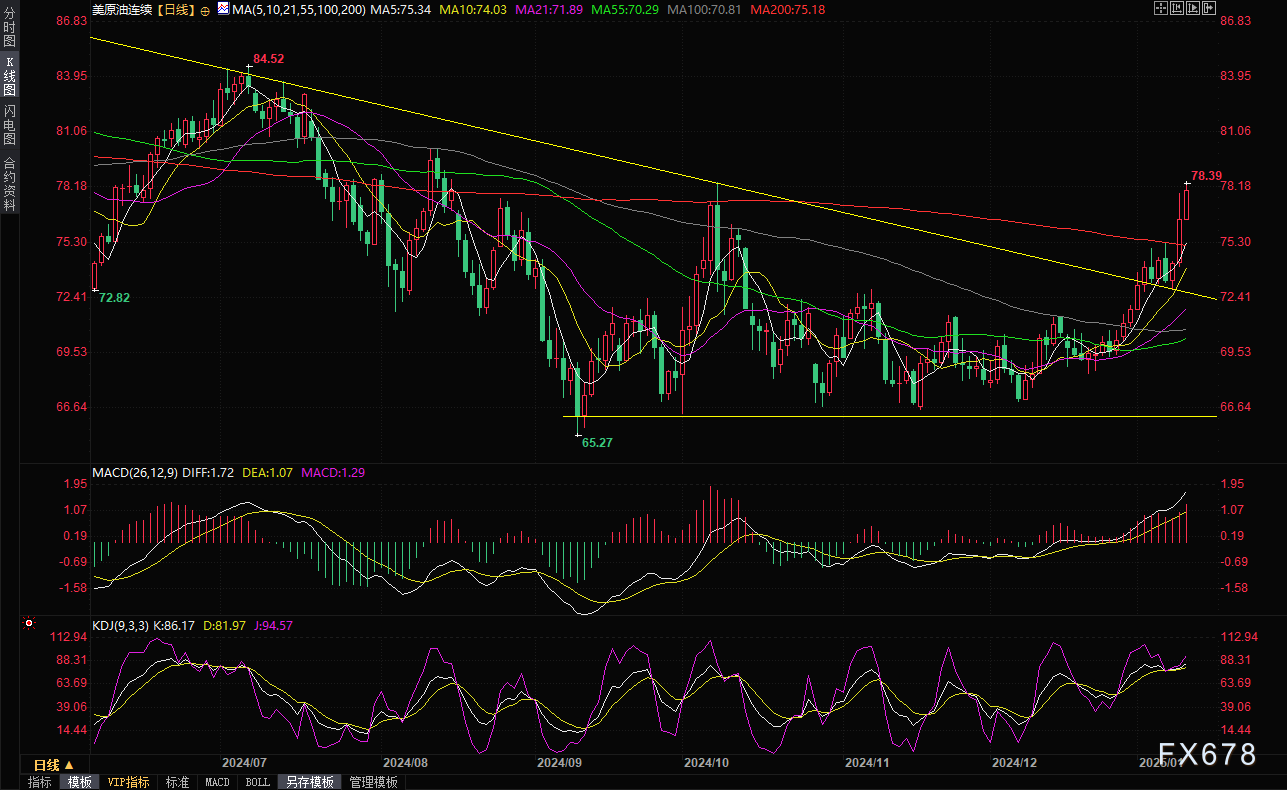Select the 模板 tab at bottom
This screenshot has width=1287, height=790.
[x=80, y=782]
